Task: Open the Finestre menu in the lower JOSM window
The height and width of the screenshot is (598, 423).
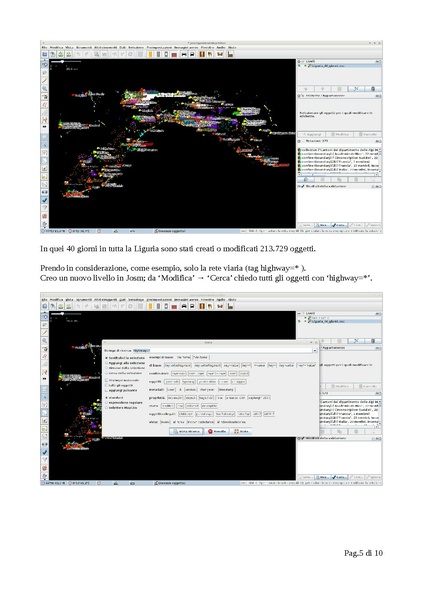Action: tap(207, 300)
